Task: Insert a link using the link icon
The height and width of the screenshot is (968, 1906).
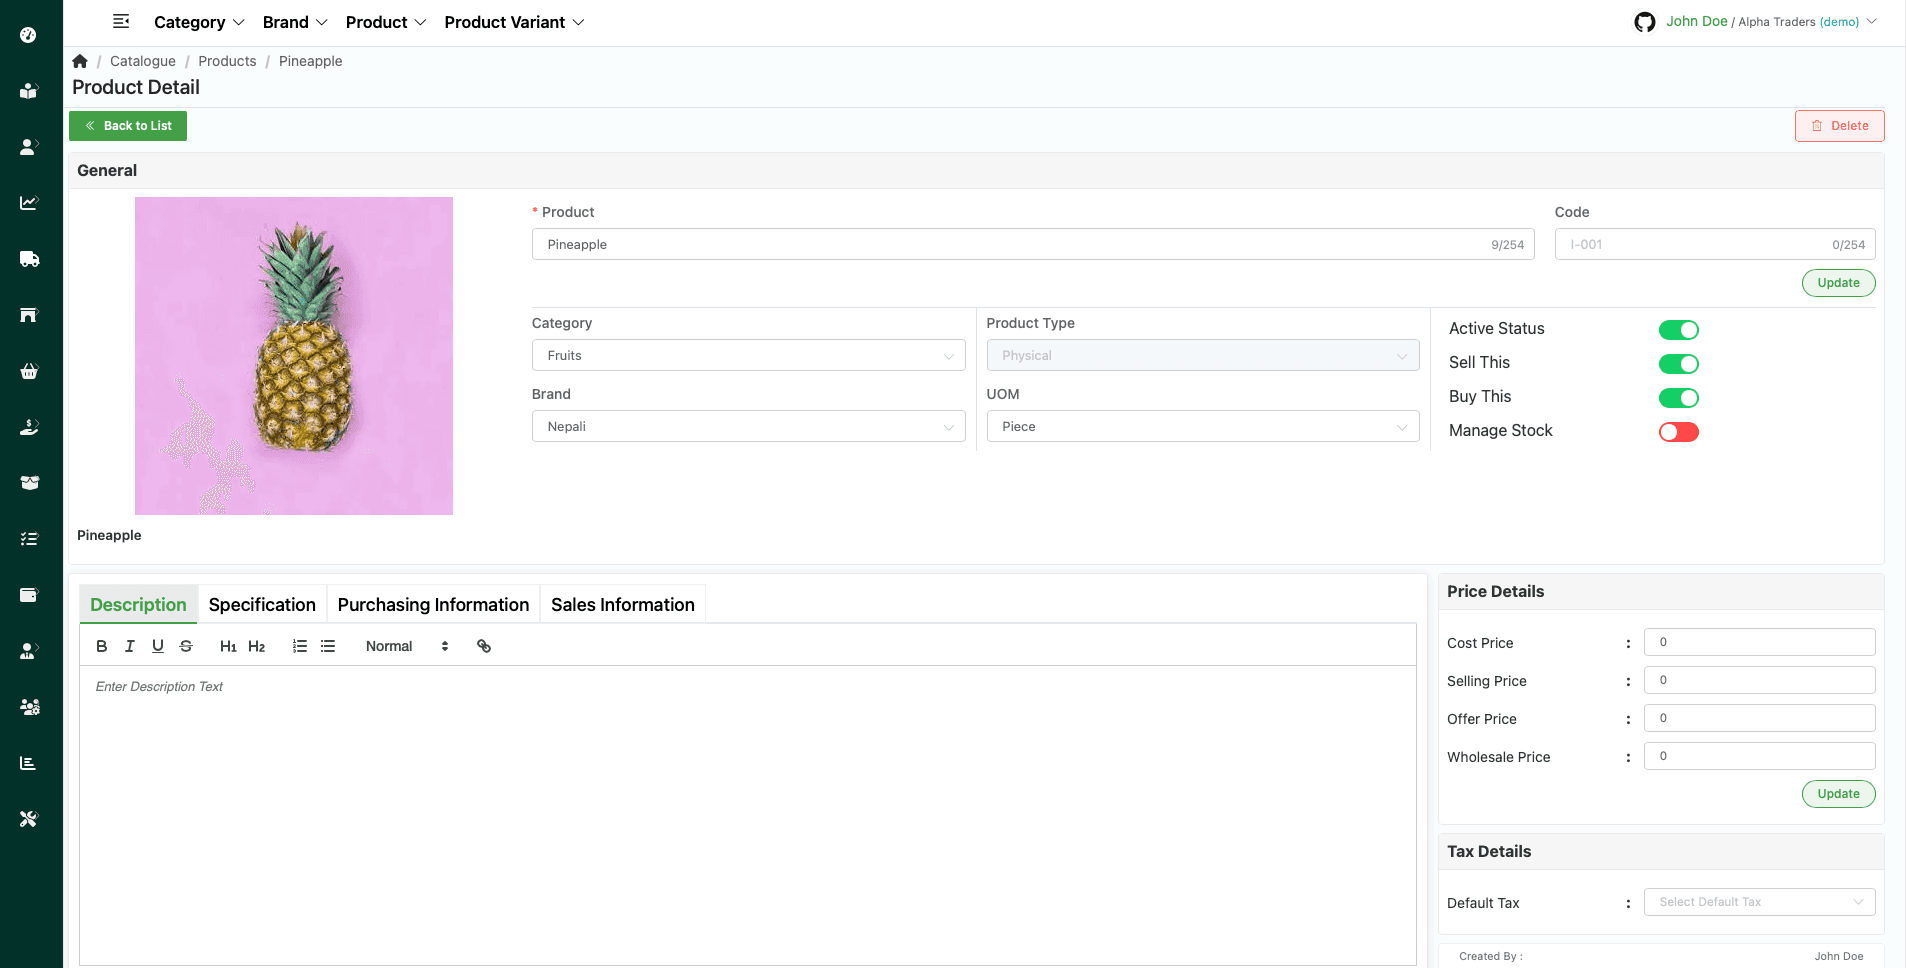Action: (x=484, y=646)
